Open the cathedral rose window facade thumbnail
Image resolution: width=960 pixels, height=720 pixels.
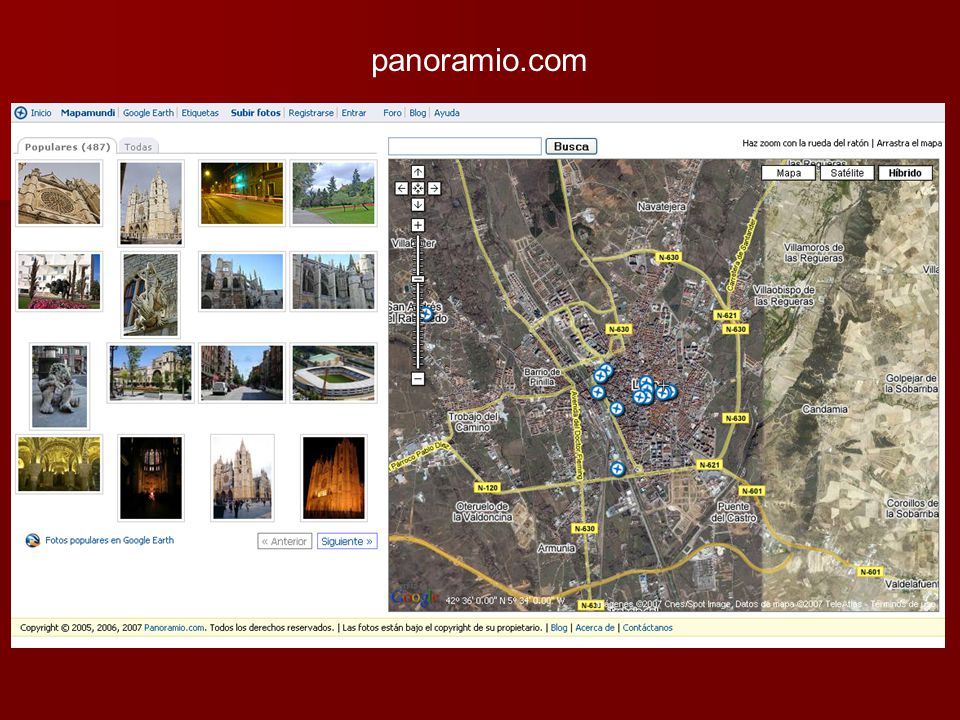click(59, 193)
